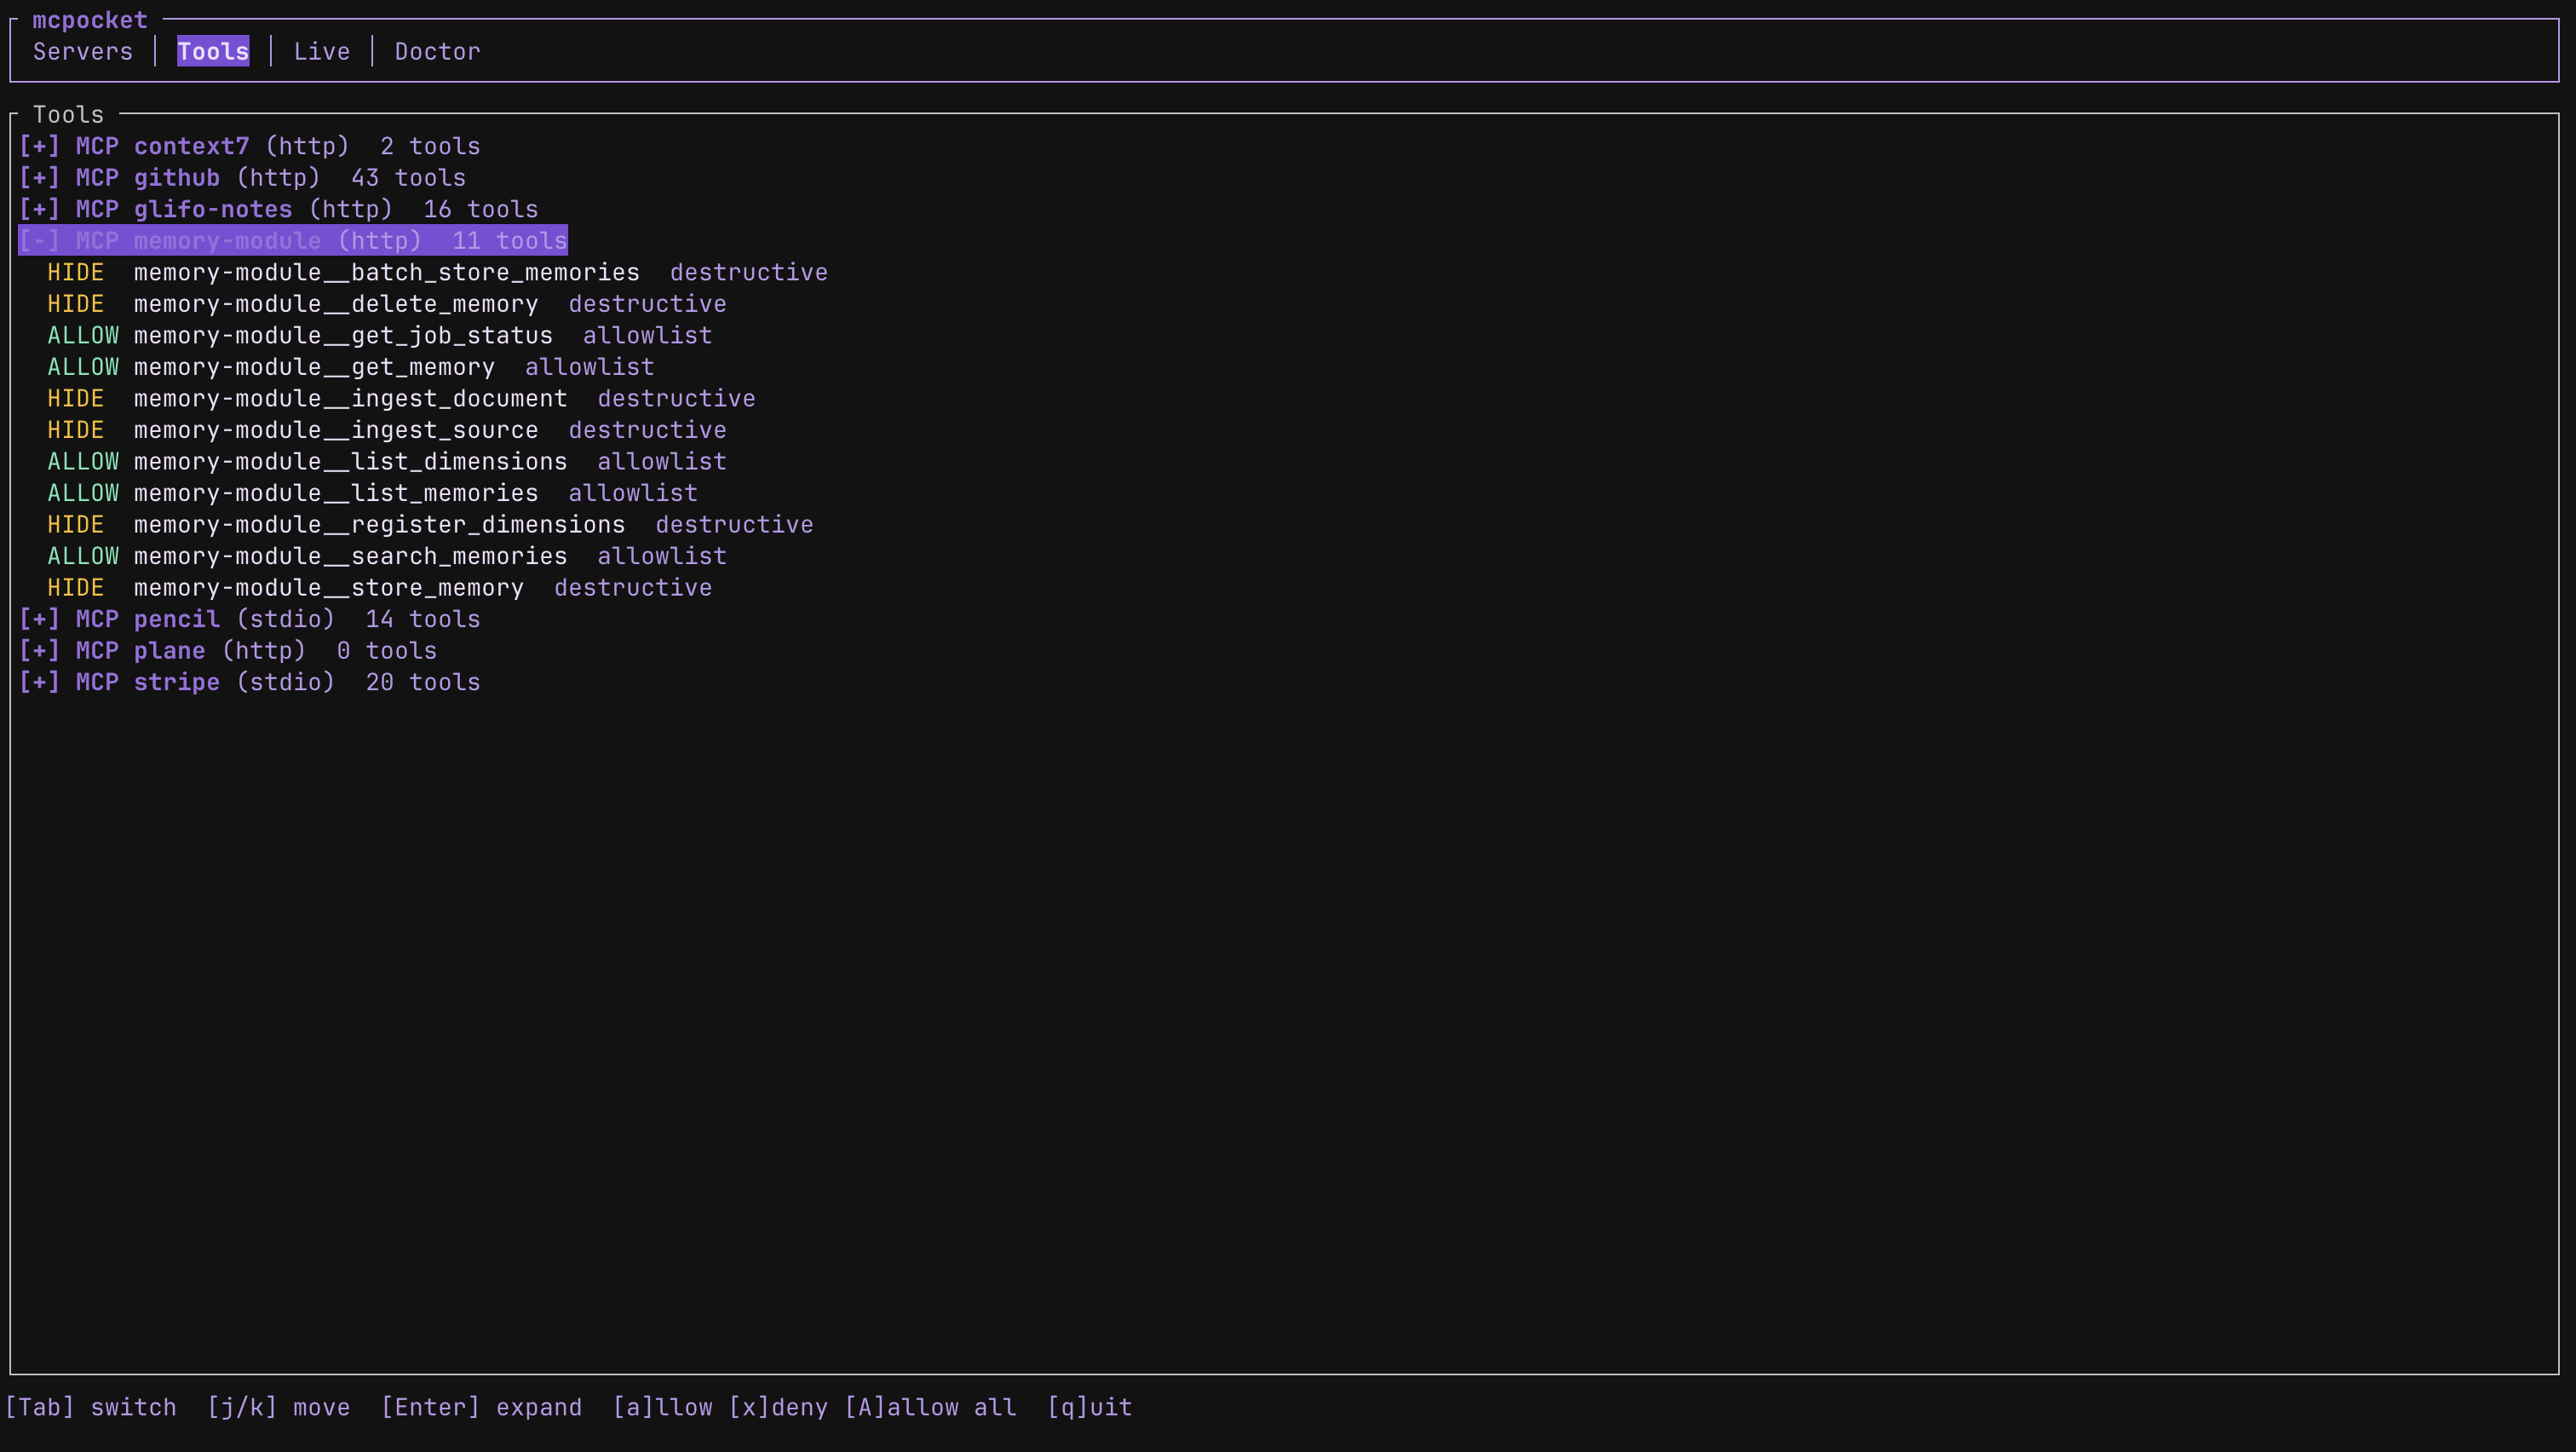
Task: Click the "11 tools" count on memory-module
Action: point(510,241)
